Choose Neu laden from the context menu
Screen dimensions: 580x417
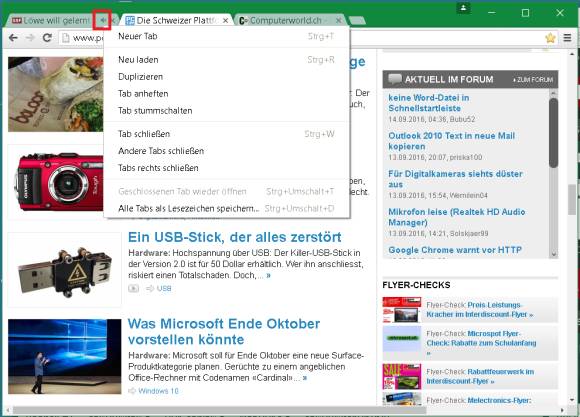click(226, 60)
